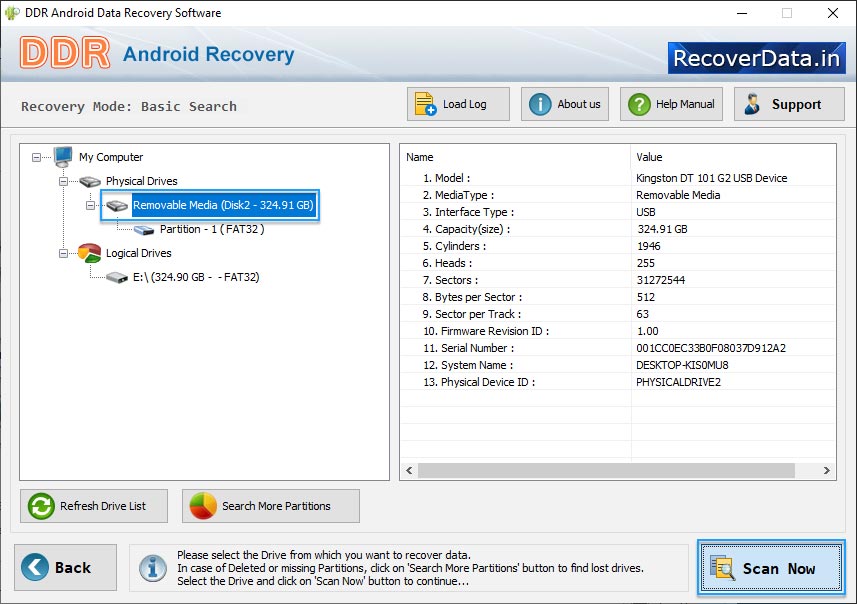Select the '4. Capacity(size) :' row
This screenshot has width=857, height=604.
pos(618,228)
